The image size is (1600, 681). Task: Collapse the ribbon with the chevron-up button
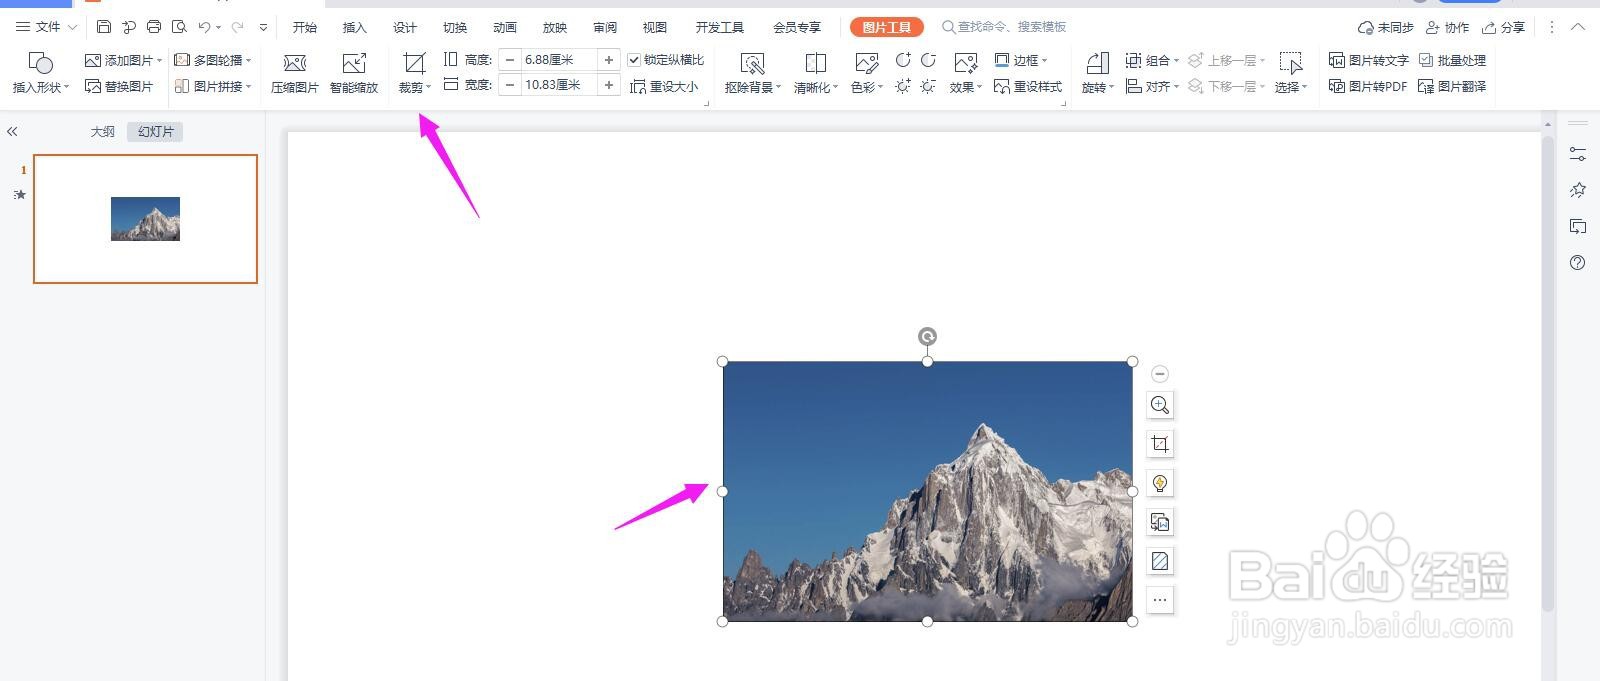[1578, 27]
